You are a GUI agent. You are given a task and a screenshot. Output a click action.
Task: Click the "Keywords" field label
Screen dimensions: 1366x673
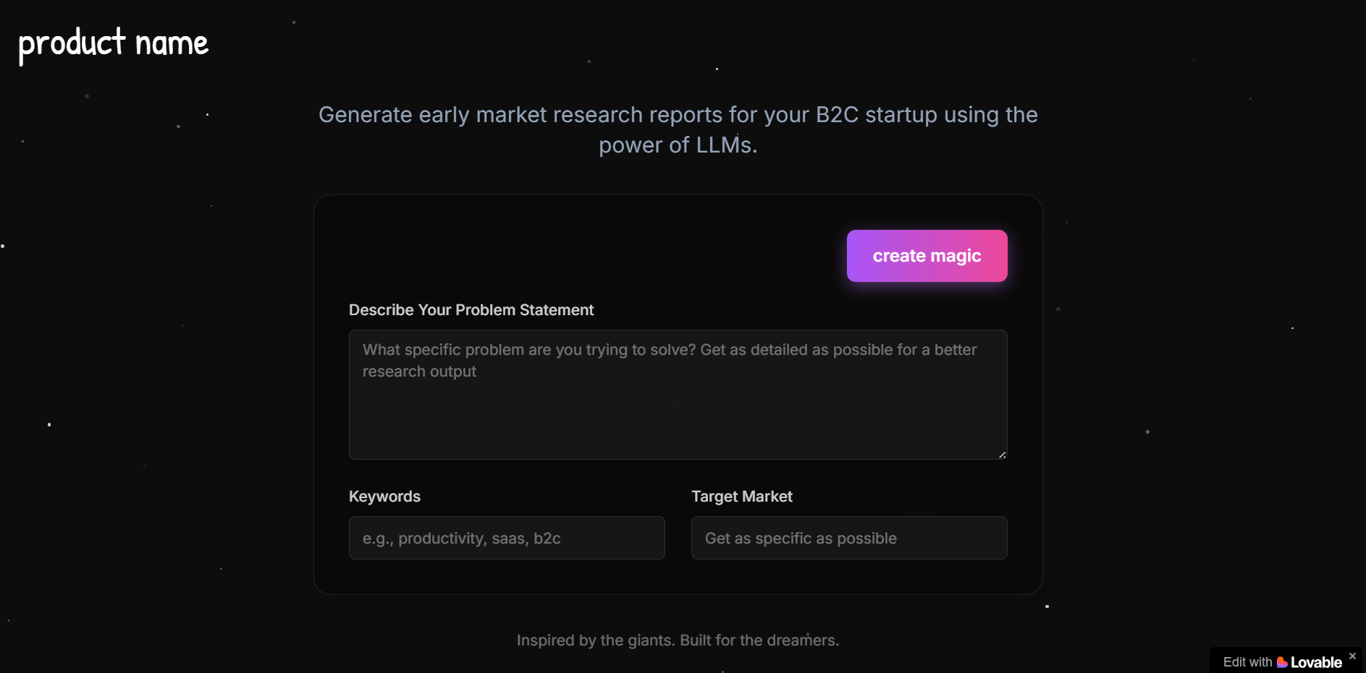click(384, 496)
